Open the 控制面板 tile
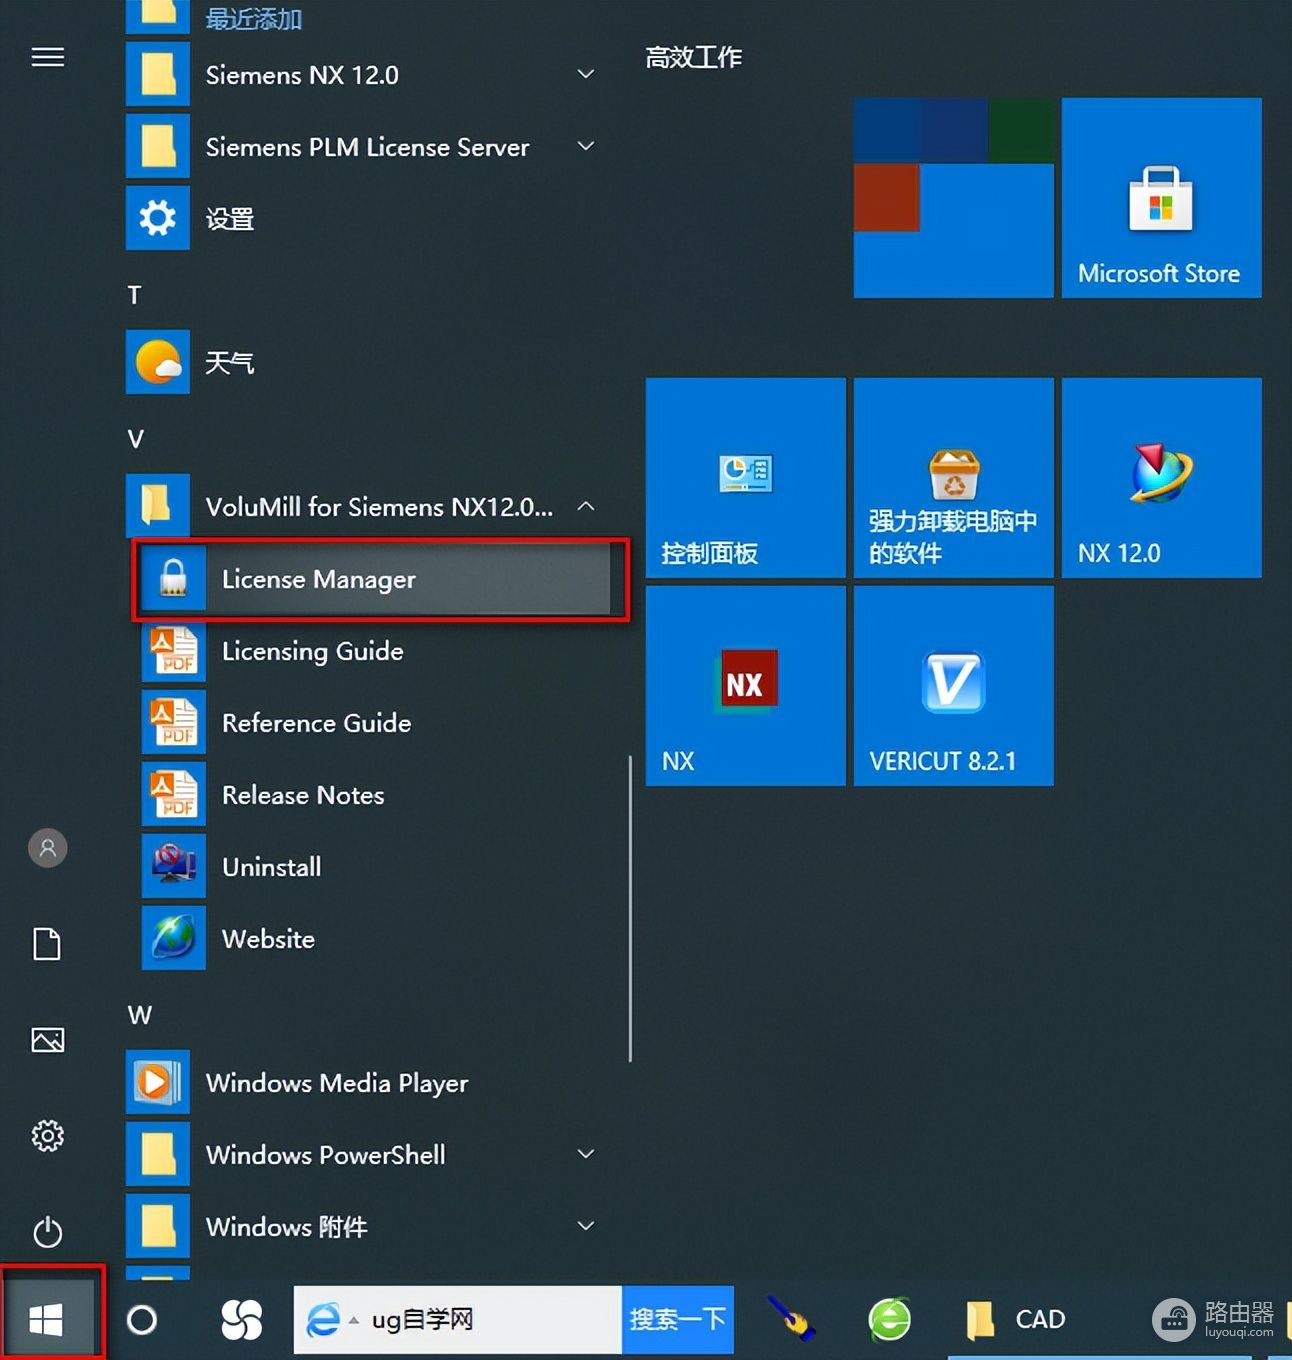This screenshot has width=1292, height=1360. (x=745, y=478)
